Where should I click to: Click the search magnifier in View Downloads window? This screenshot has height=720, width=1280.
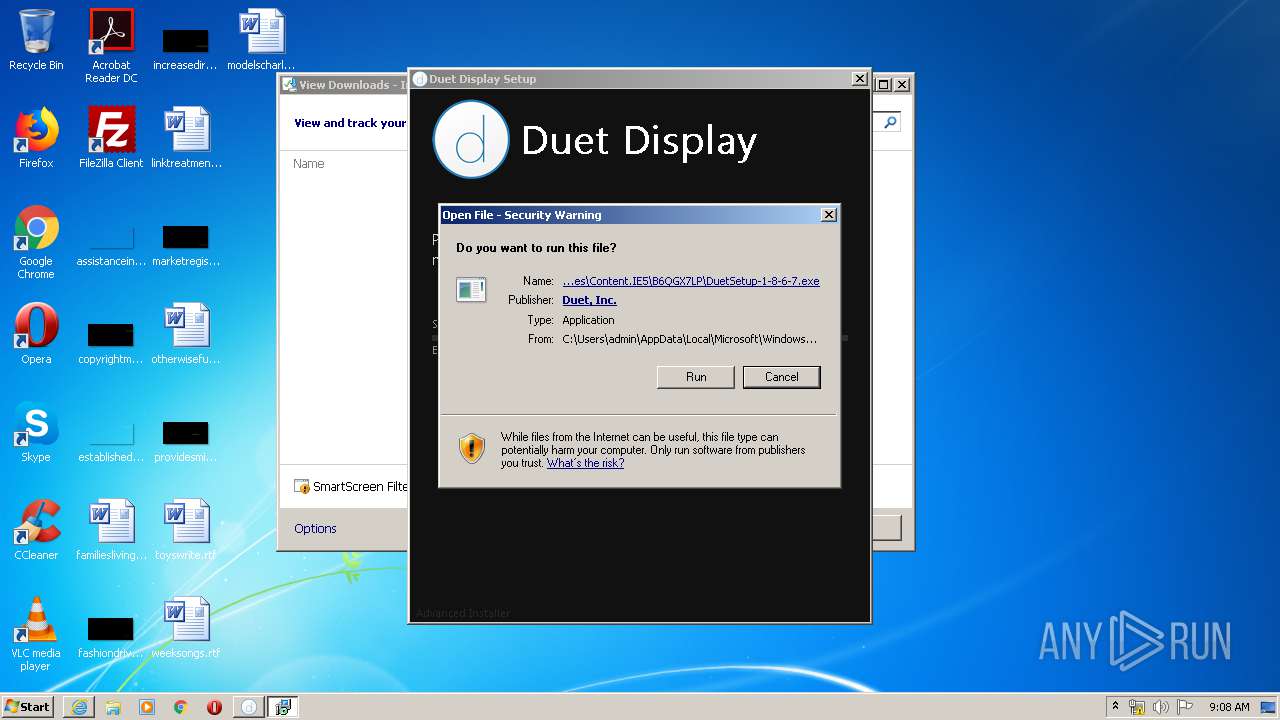coord(890,122)
